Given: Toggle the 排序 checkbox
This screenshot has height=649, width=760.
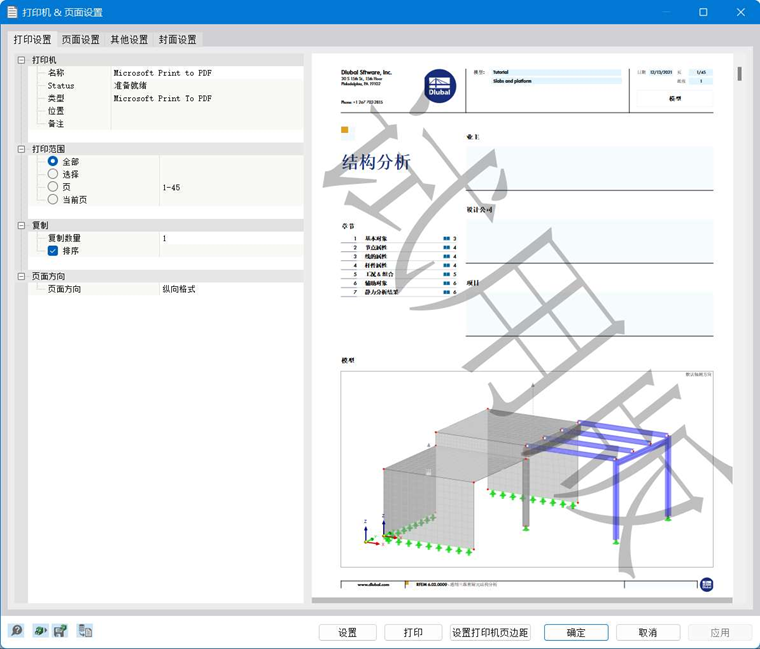Looking at the screenshot, I should pyautogui.click(x=53, y=251).
